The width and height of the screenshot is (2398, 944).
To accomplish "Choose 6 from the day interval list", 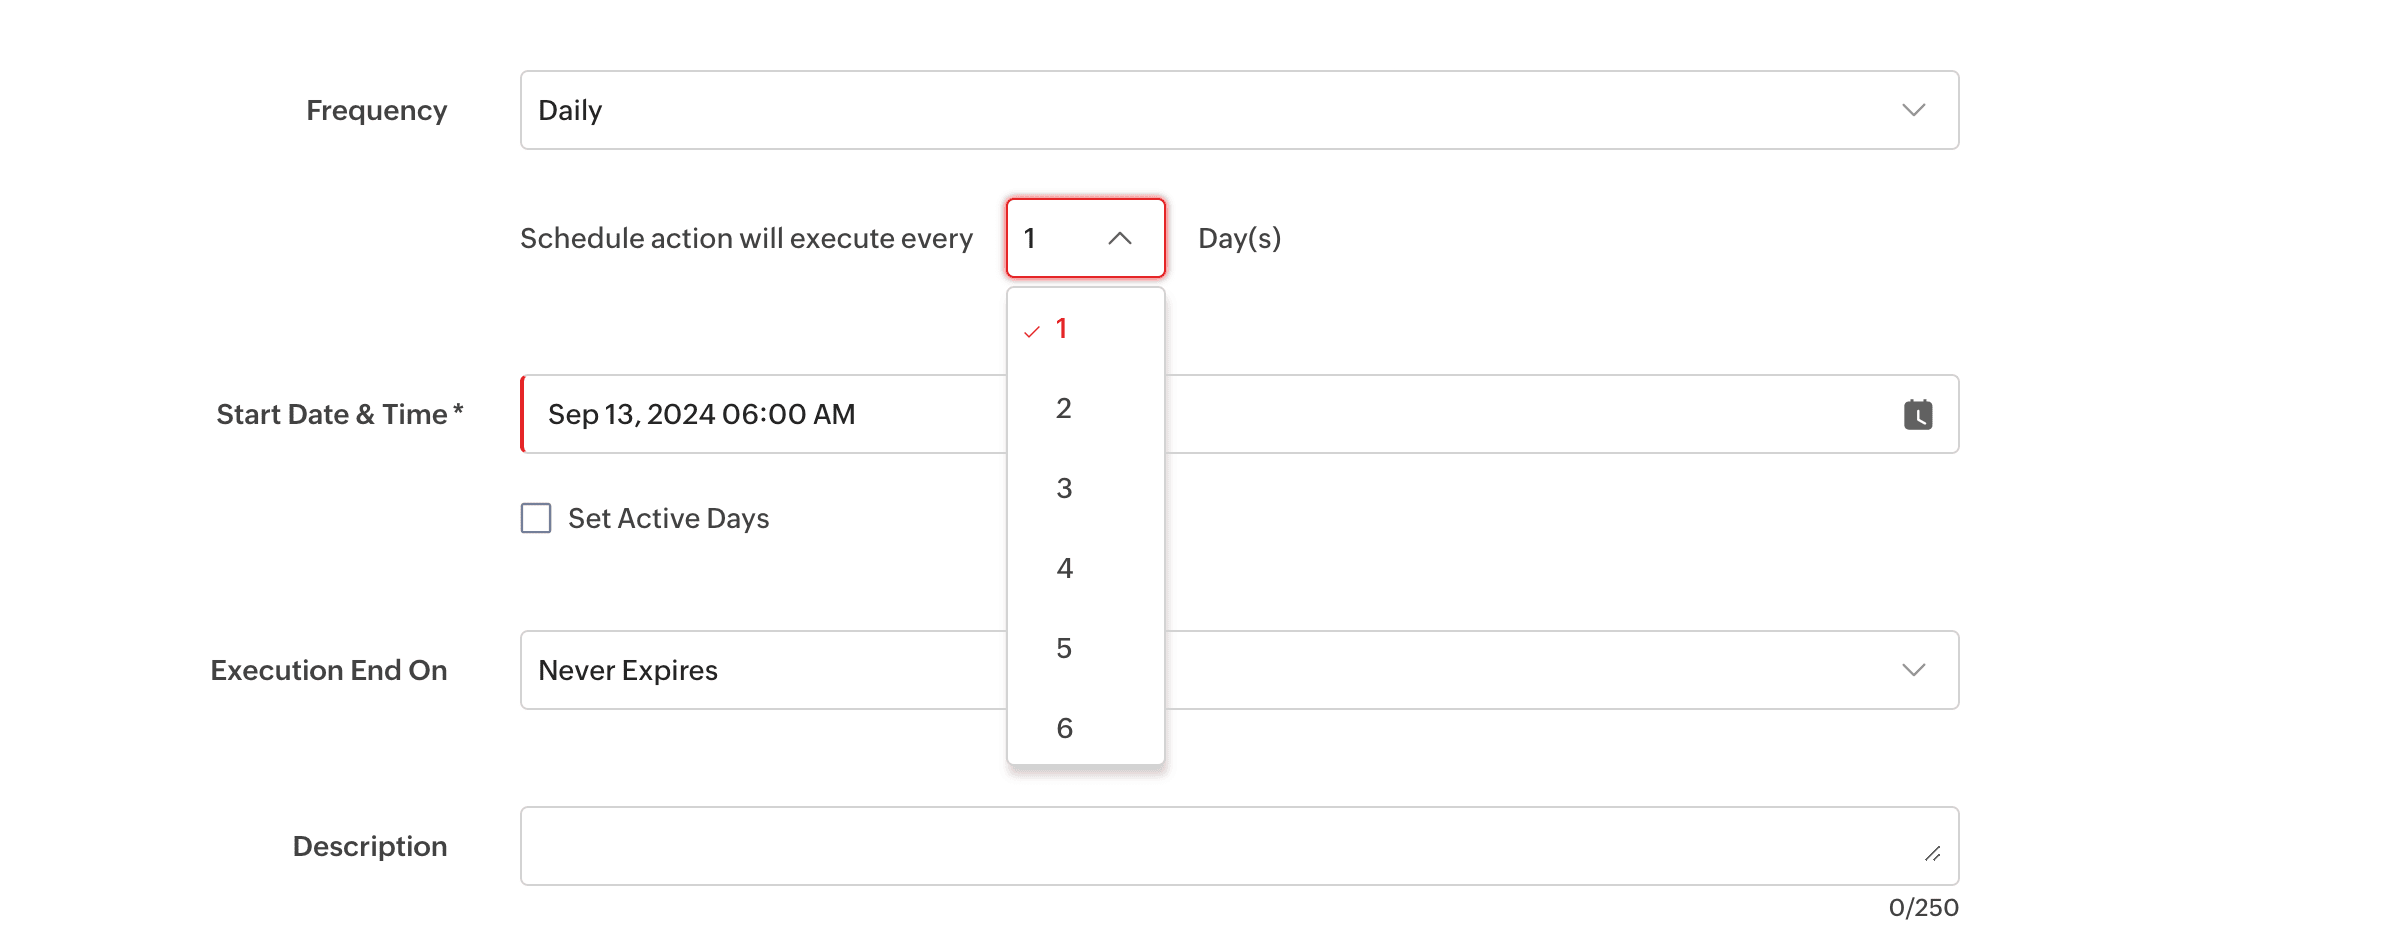I will tap(1064, 728).
